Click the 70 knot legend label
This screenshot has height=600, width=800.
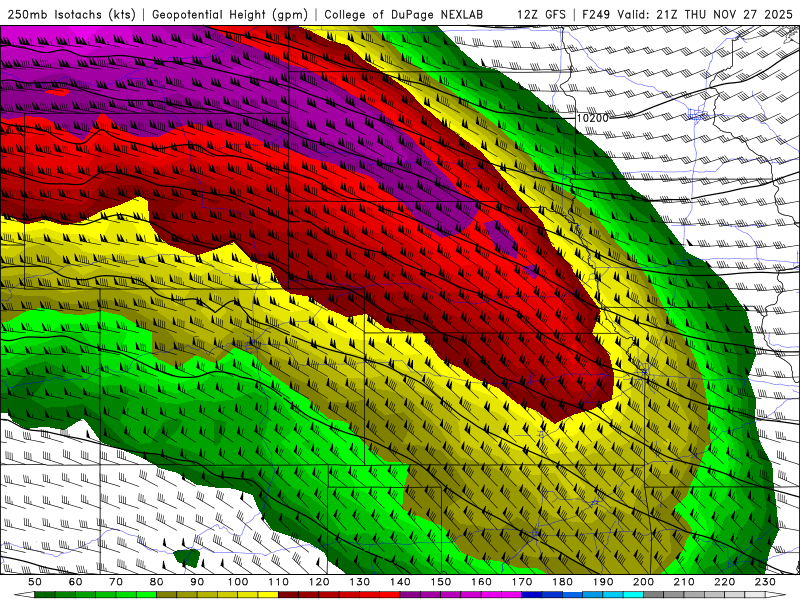[x=116, y=582]
